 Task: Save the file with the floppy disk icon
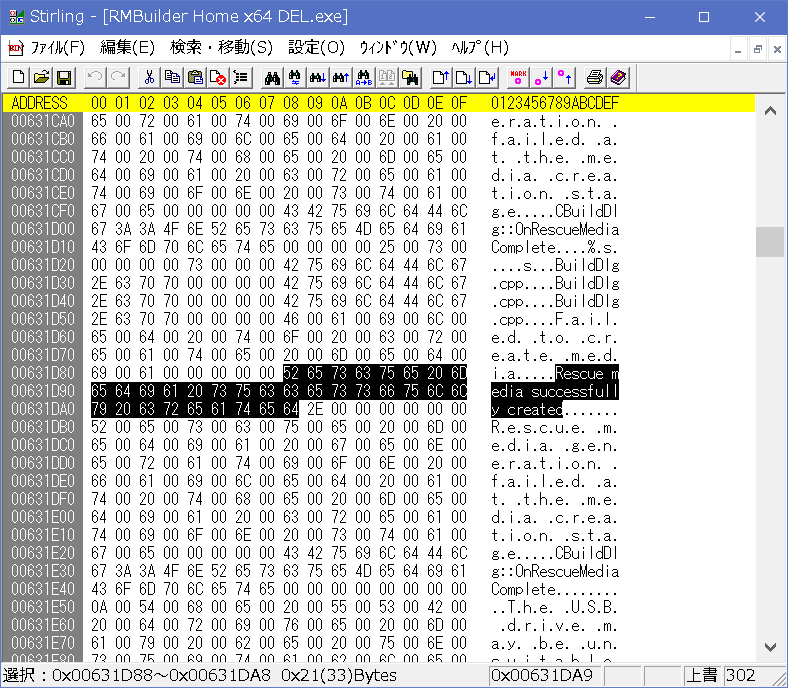[x=64, y=77]
